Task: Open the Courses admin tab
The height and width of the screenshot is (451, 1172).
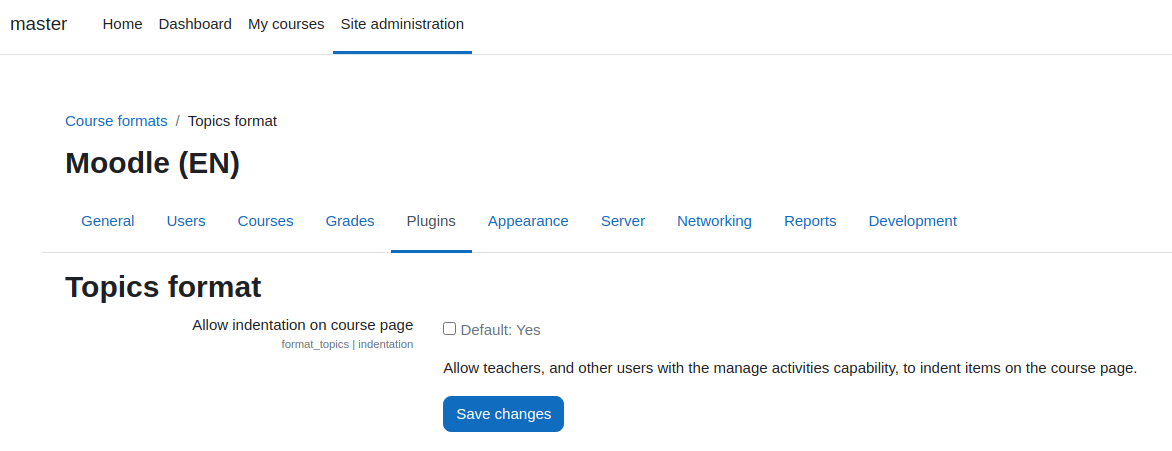Action: point(265,221)
